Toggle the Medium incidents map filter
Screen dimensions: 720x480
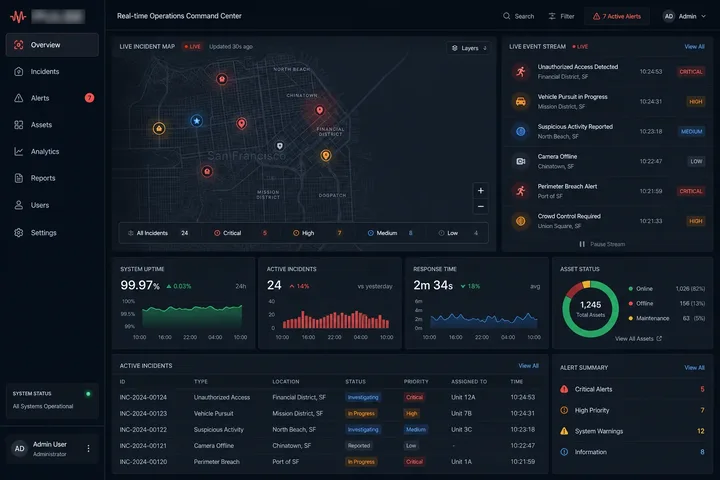click(390, 233)
